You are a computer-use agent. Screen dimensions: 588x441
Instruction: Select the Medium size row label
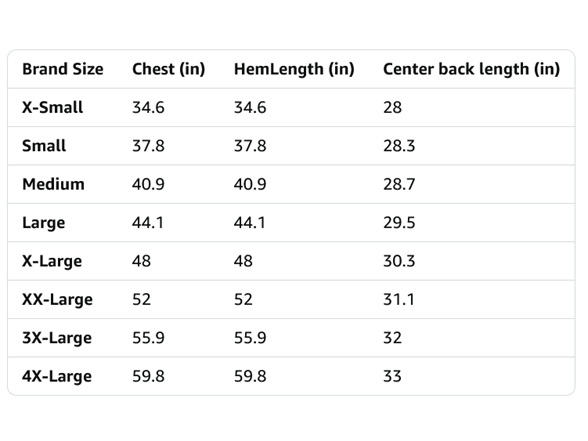coord(53,184)
